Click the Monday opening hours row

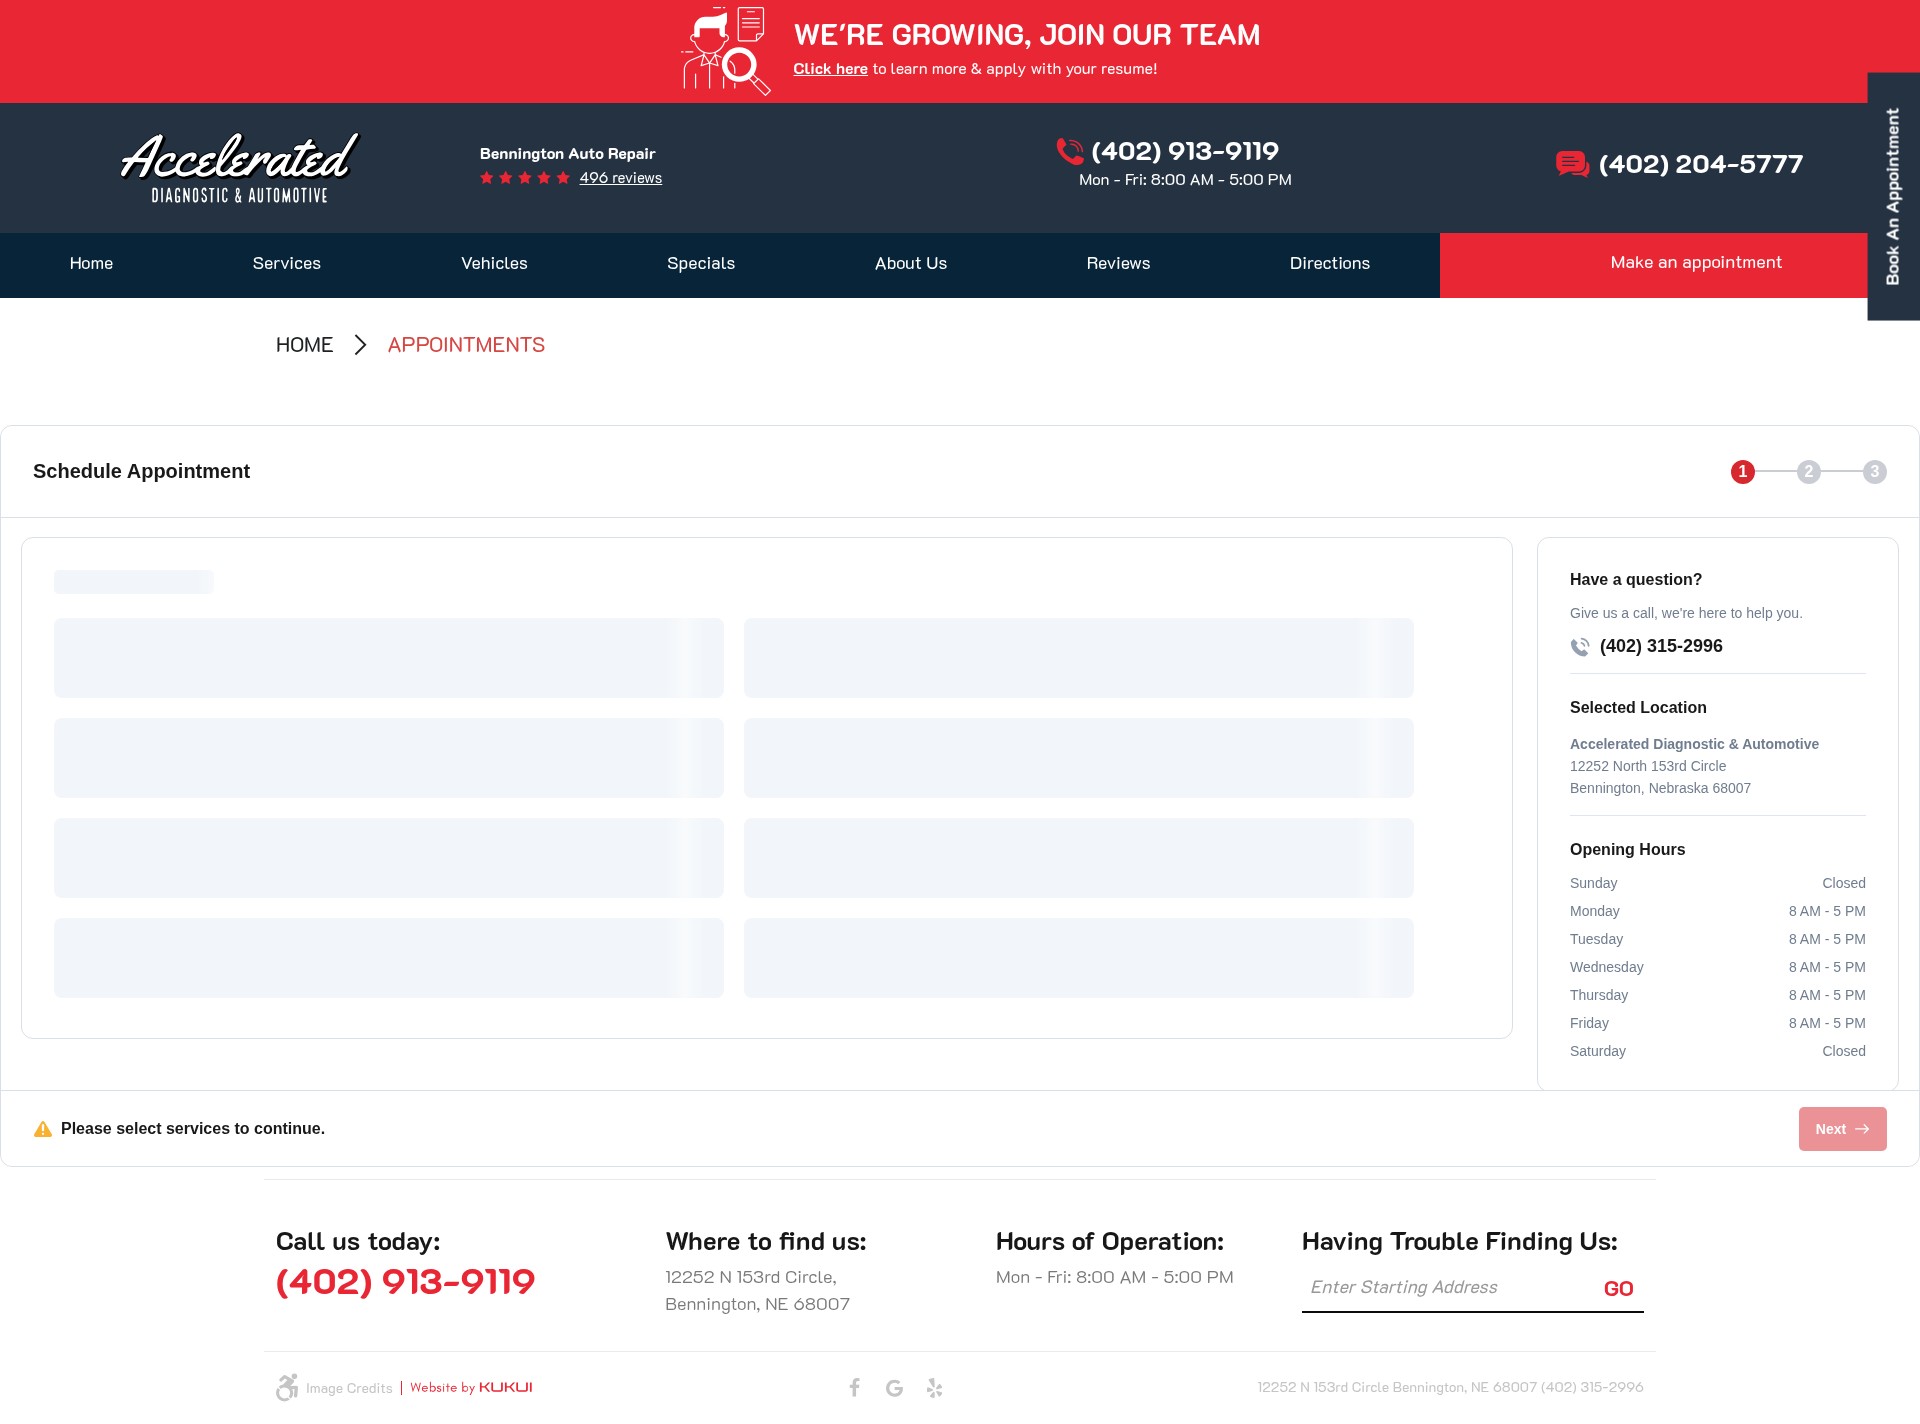1718,911
